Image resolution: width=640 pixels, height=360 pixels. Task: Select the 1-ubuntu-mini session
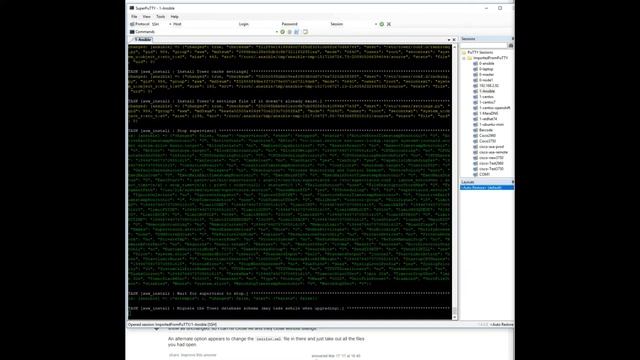point(491,124)
